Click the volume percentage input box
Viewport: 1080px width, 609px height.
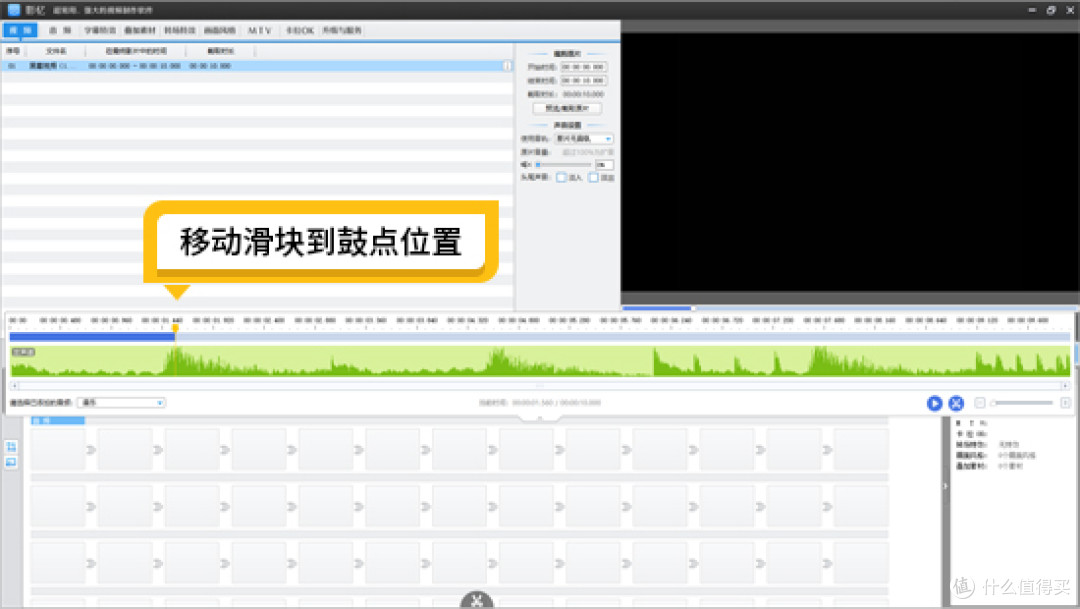[x=604, y=165]
